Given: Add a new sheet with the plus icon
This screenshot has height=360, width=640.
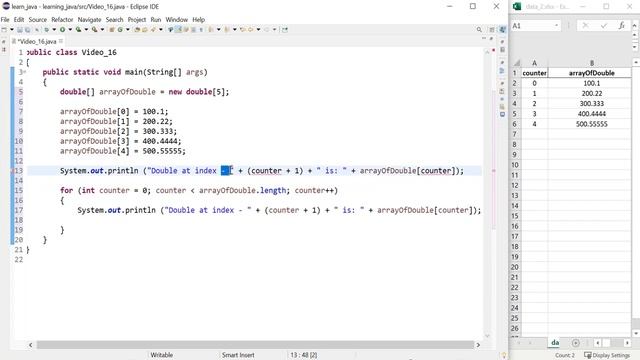Looking at the screenshot, I should pyautogui.click(x=576, y=343).
